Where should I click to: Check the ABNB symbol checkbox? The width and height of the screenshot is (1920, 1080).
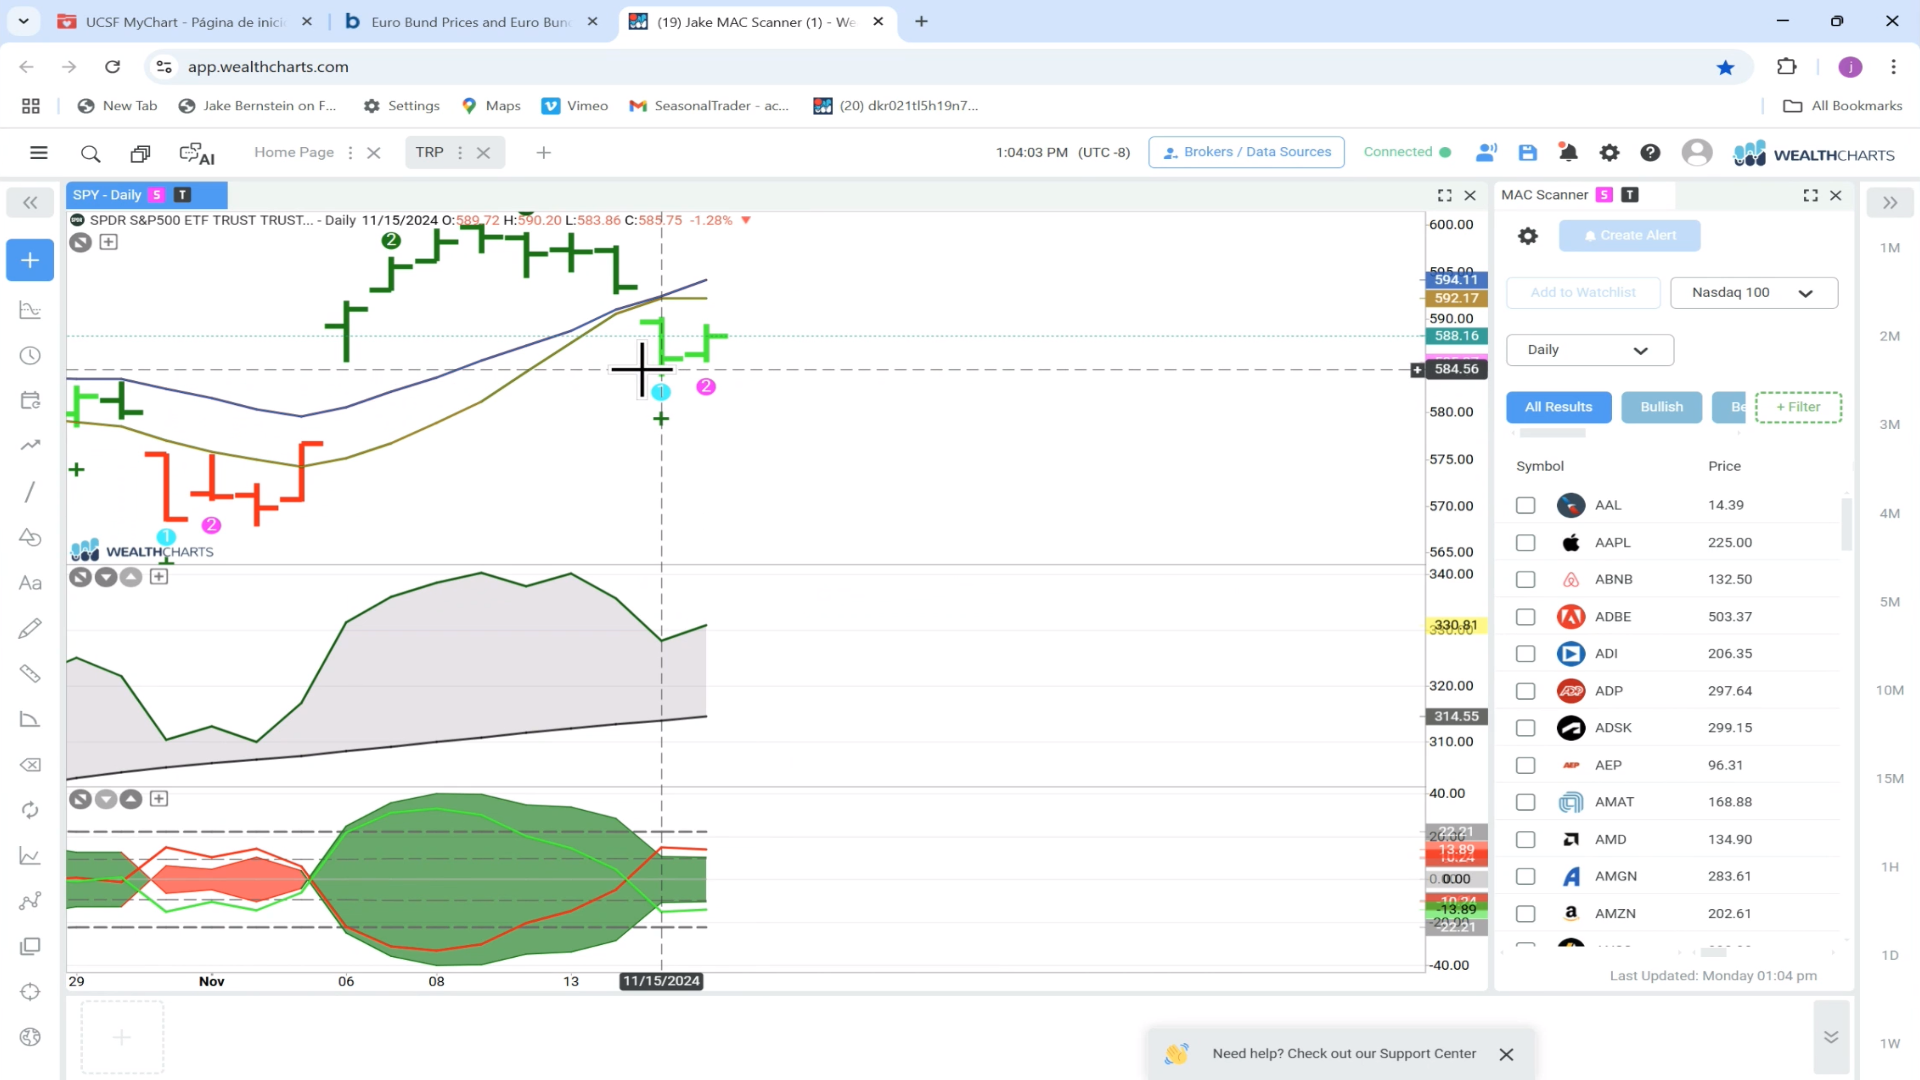[x=1525, y=580]
